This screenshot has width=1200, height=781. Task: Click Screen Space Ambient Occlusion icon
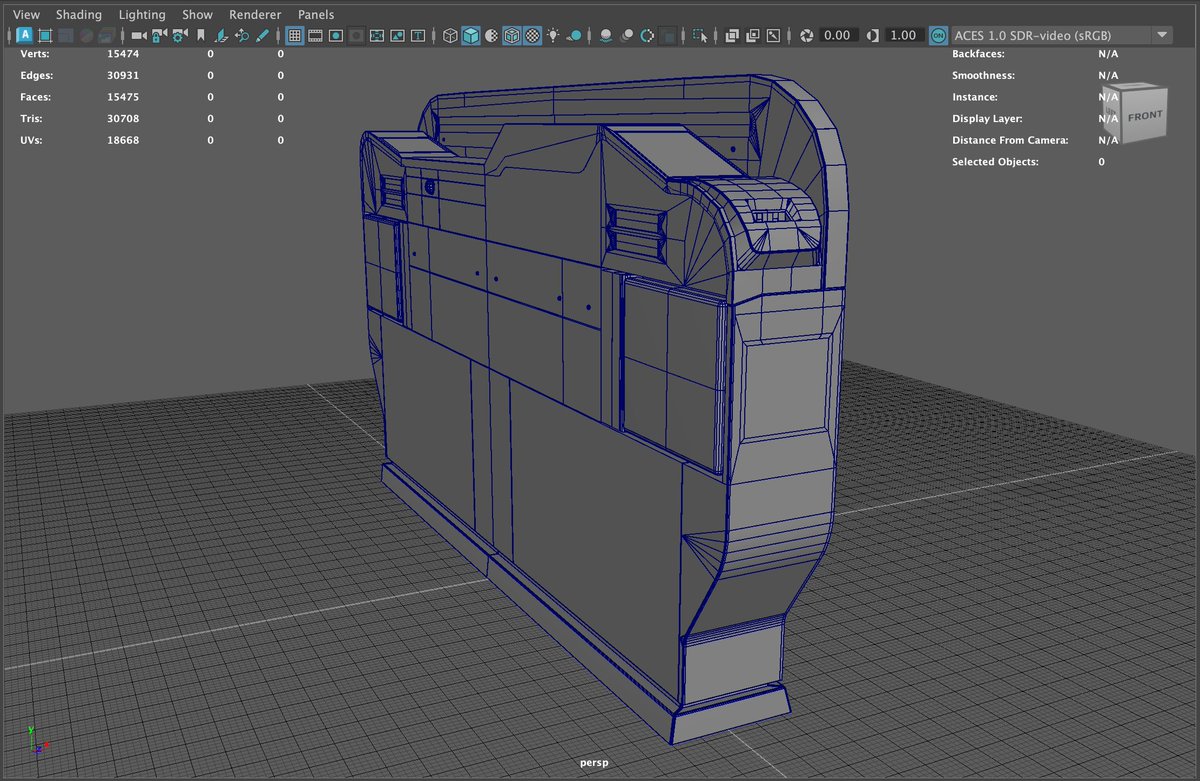pyautogui.click(x=606, y=35)
